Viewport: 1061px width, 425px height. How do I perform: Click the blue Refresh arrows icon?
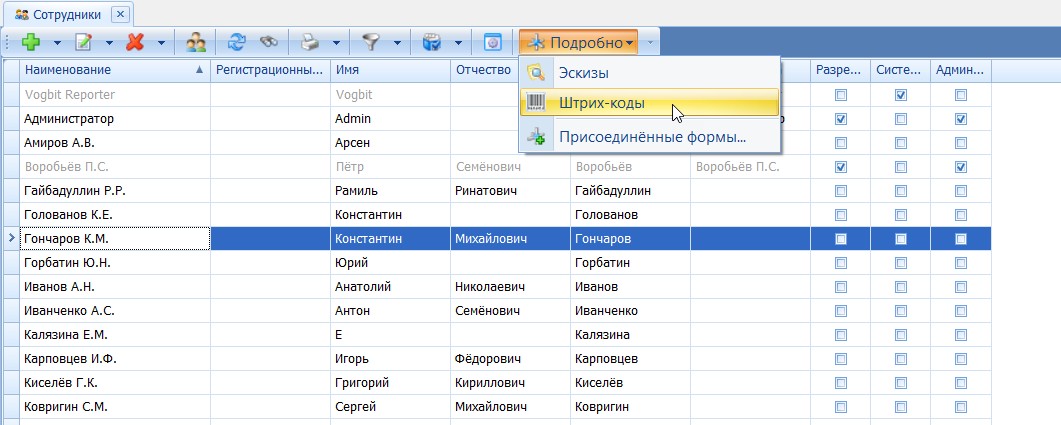(x=237, y=43)
